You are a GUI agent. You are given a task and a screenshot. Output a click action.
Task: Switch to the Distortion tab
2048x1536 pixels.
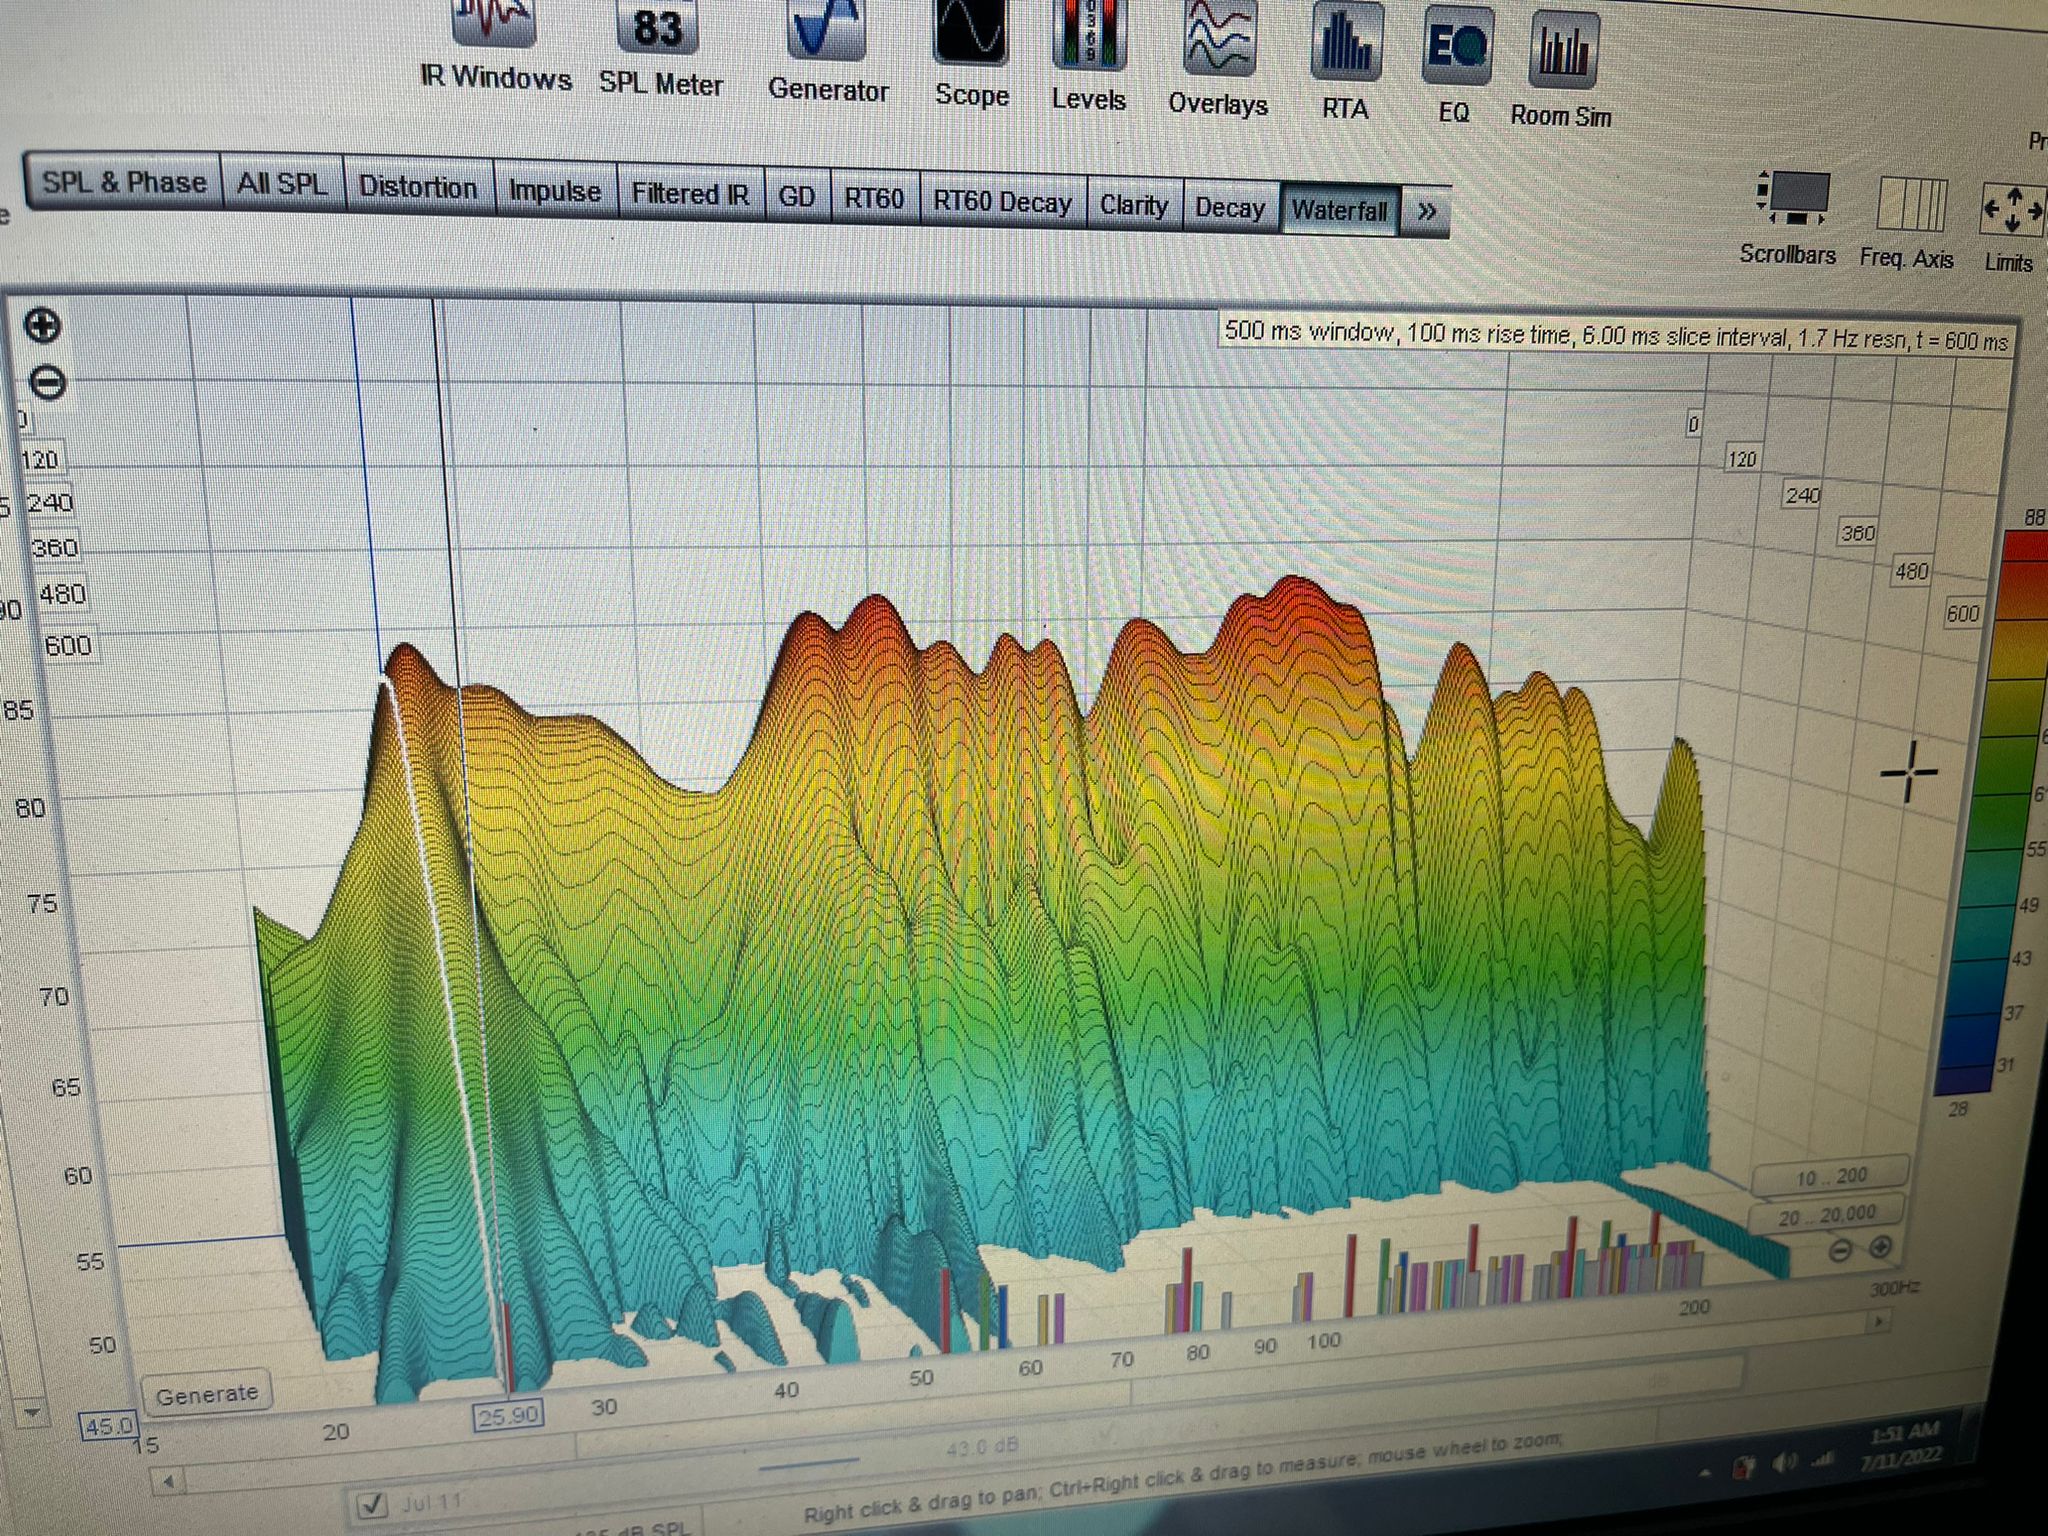[418, 187]
